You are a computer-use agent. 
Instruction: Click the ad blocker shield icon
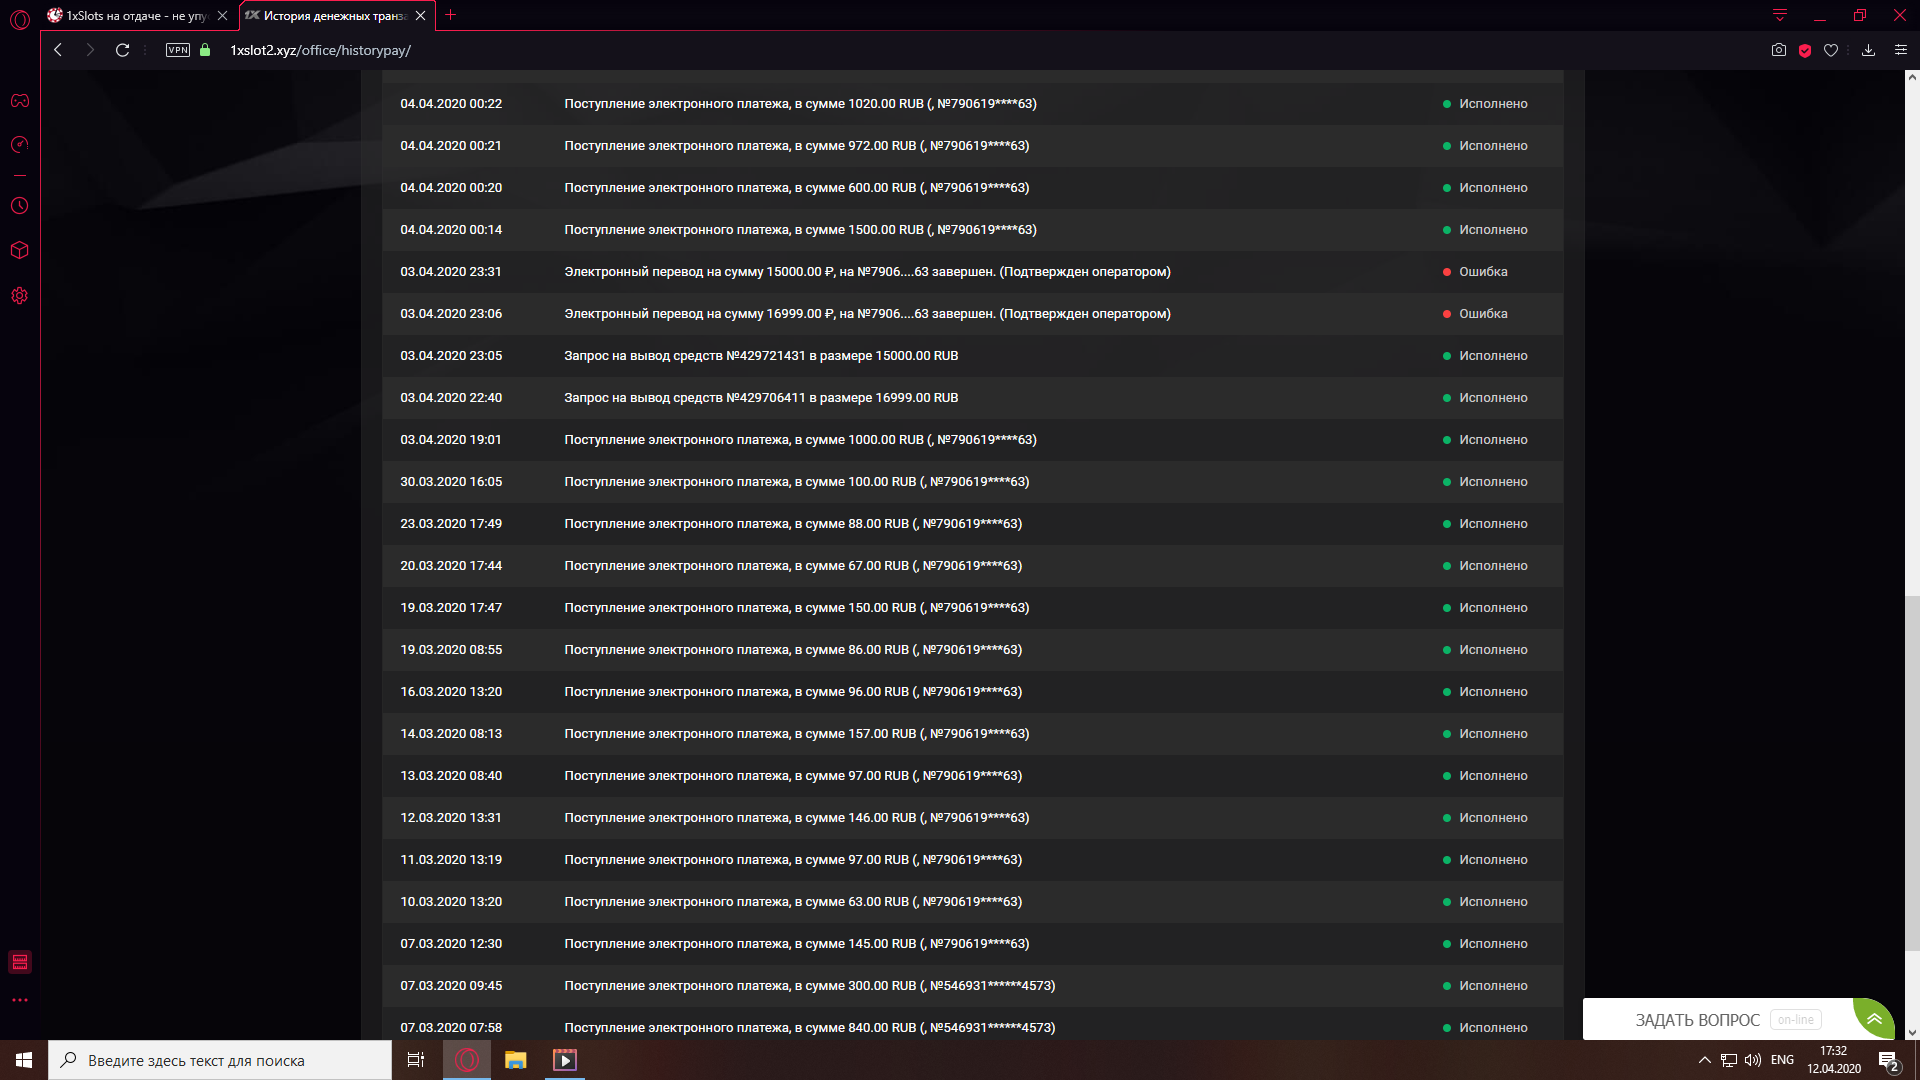tap(1805, 50)
